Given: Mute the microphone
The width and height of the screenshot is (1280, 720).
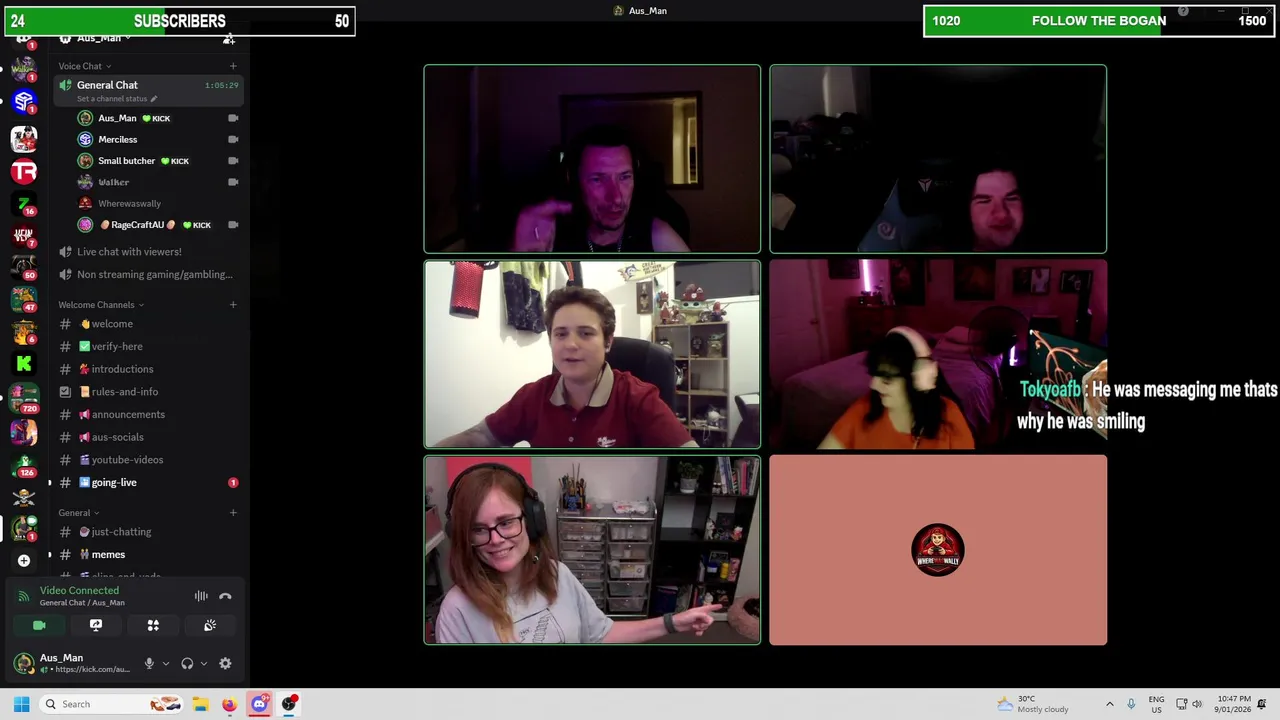Looking at the screenshot, I should 149,663.
